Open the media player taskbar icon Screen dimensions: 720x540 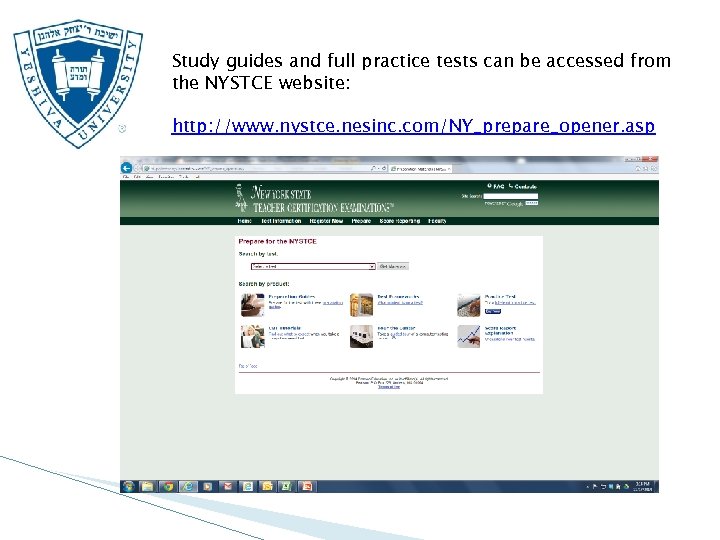[208, 486]
